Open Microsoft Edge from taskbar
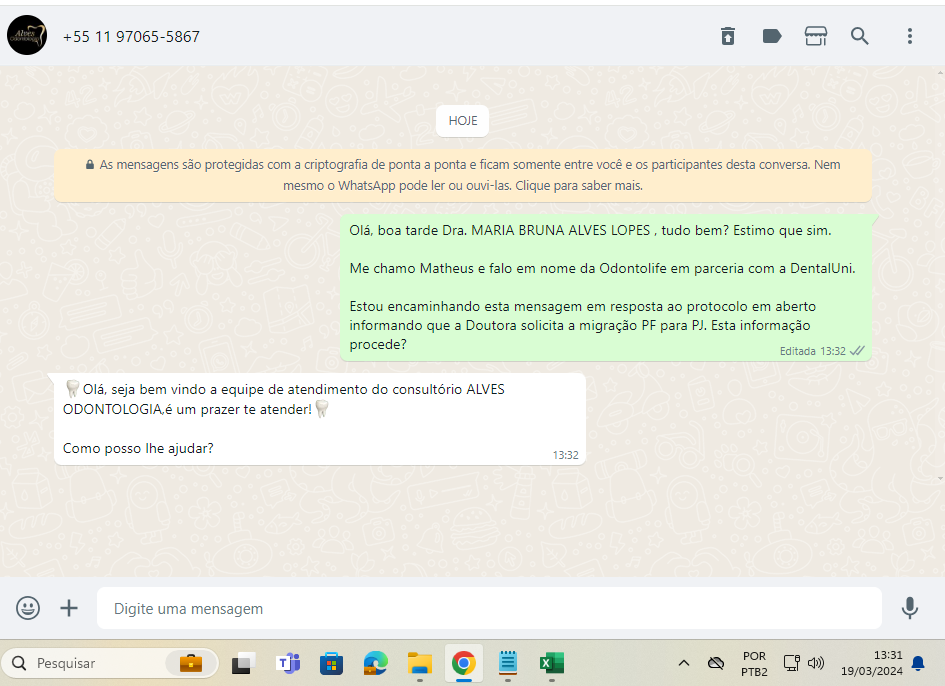This screenshot has height=686, width=945. (375, 663)
